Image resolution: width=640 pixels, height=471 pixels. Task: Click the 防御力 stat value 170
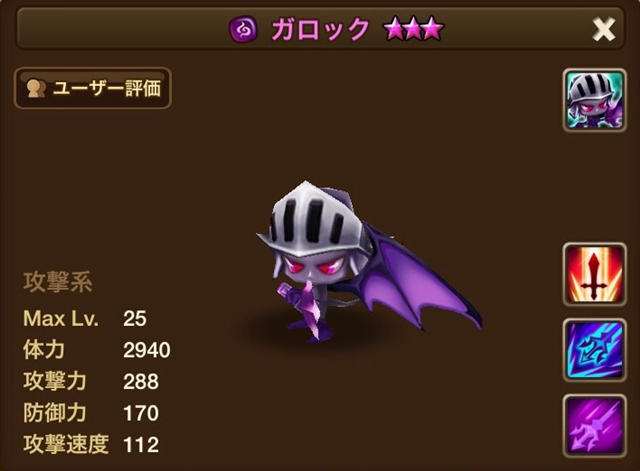(x=141, y=413)
